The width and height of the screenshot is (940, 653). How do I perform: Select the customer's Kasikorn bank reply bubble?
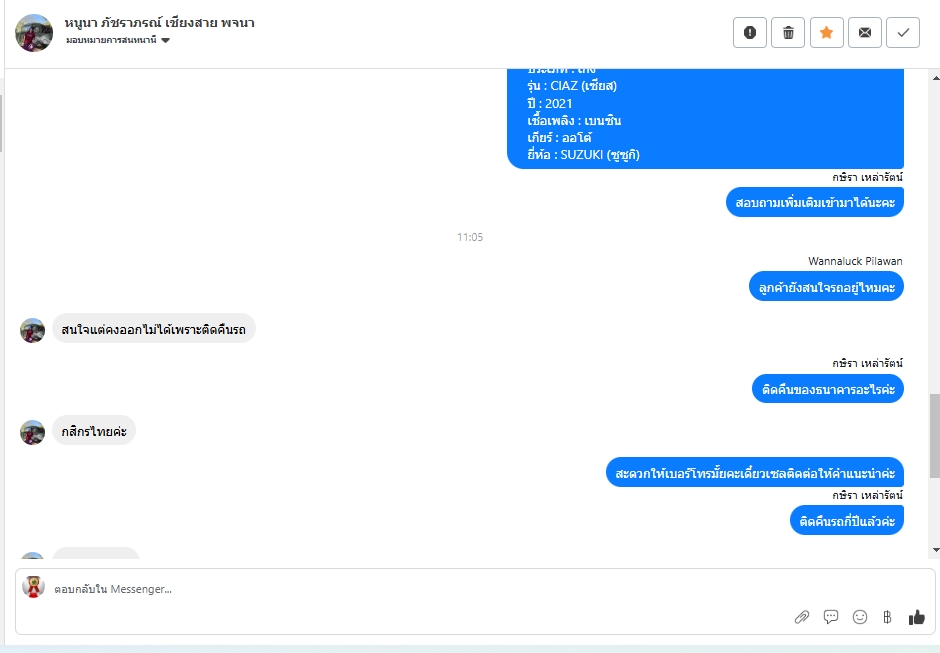[94, 431]
